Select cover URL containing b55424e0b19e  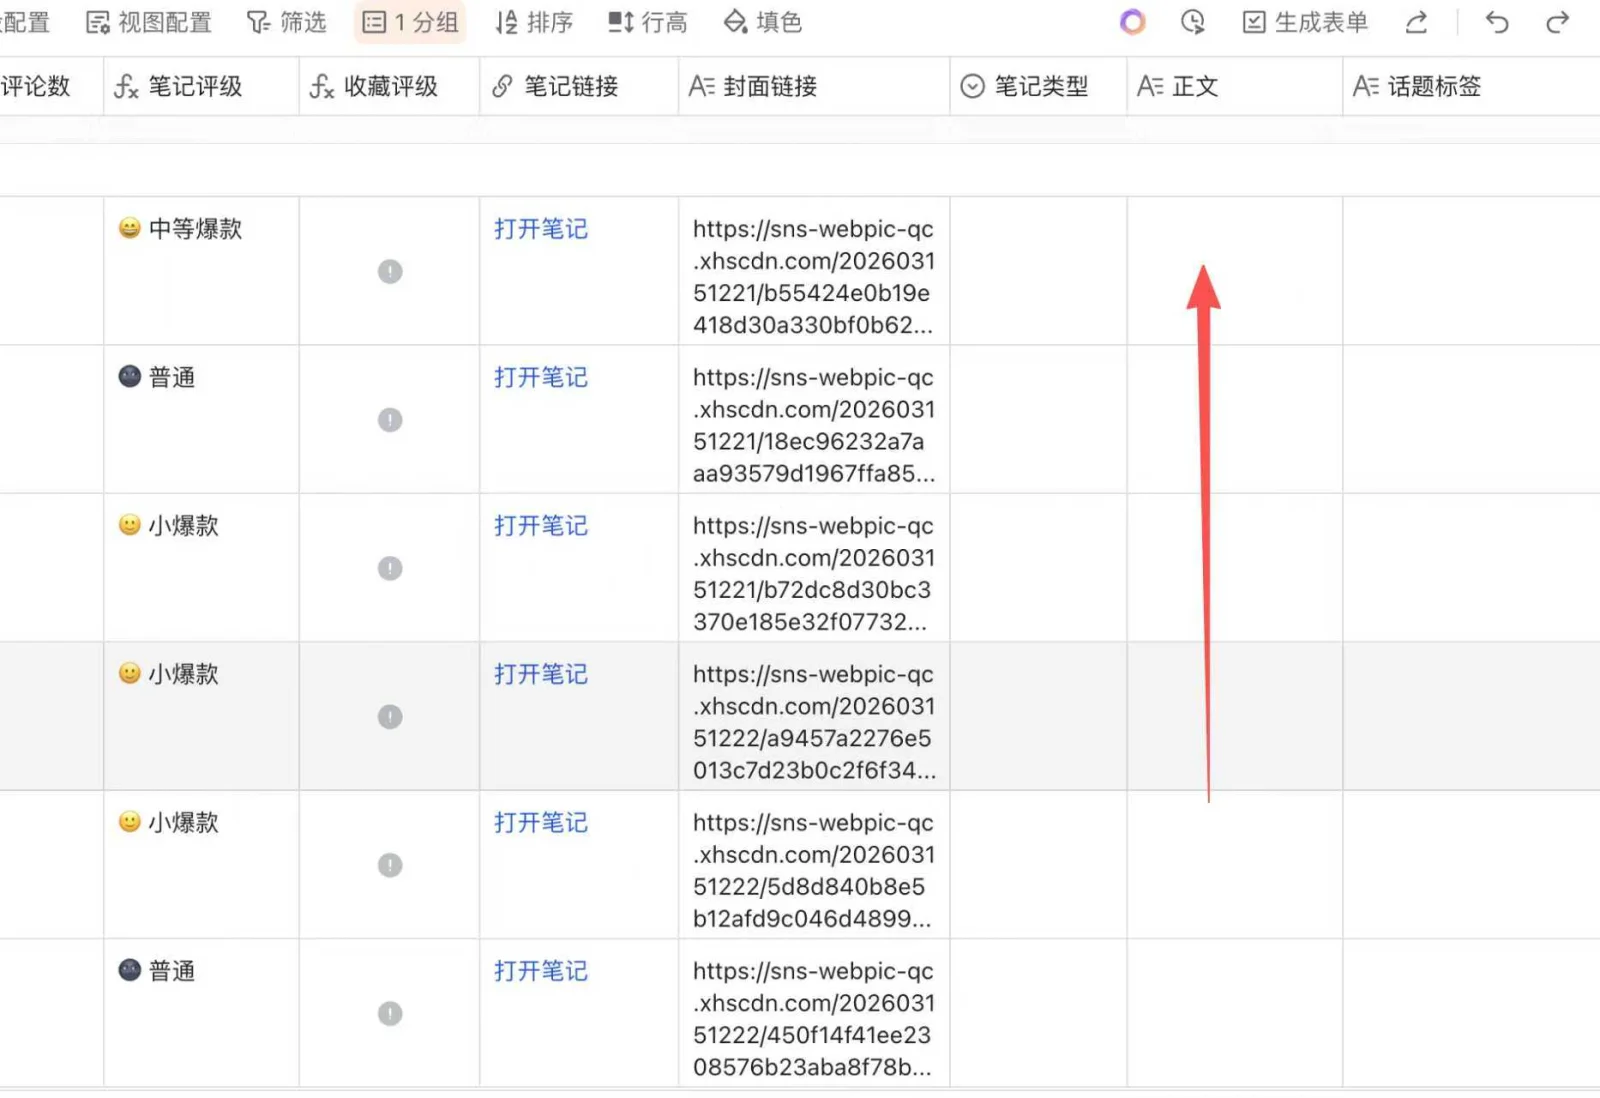tap(814, 277)
